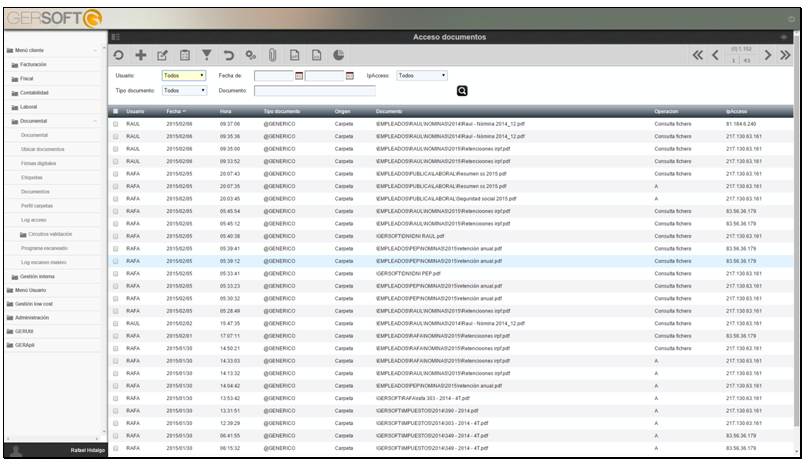Open the Tipo documento dropdown
The height and width of the screenshot is (460, 803).
tap(184, 91)
